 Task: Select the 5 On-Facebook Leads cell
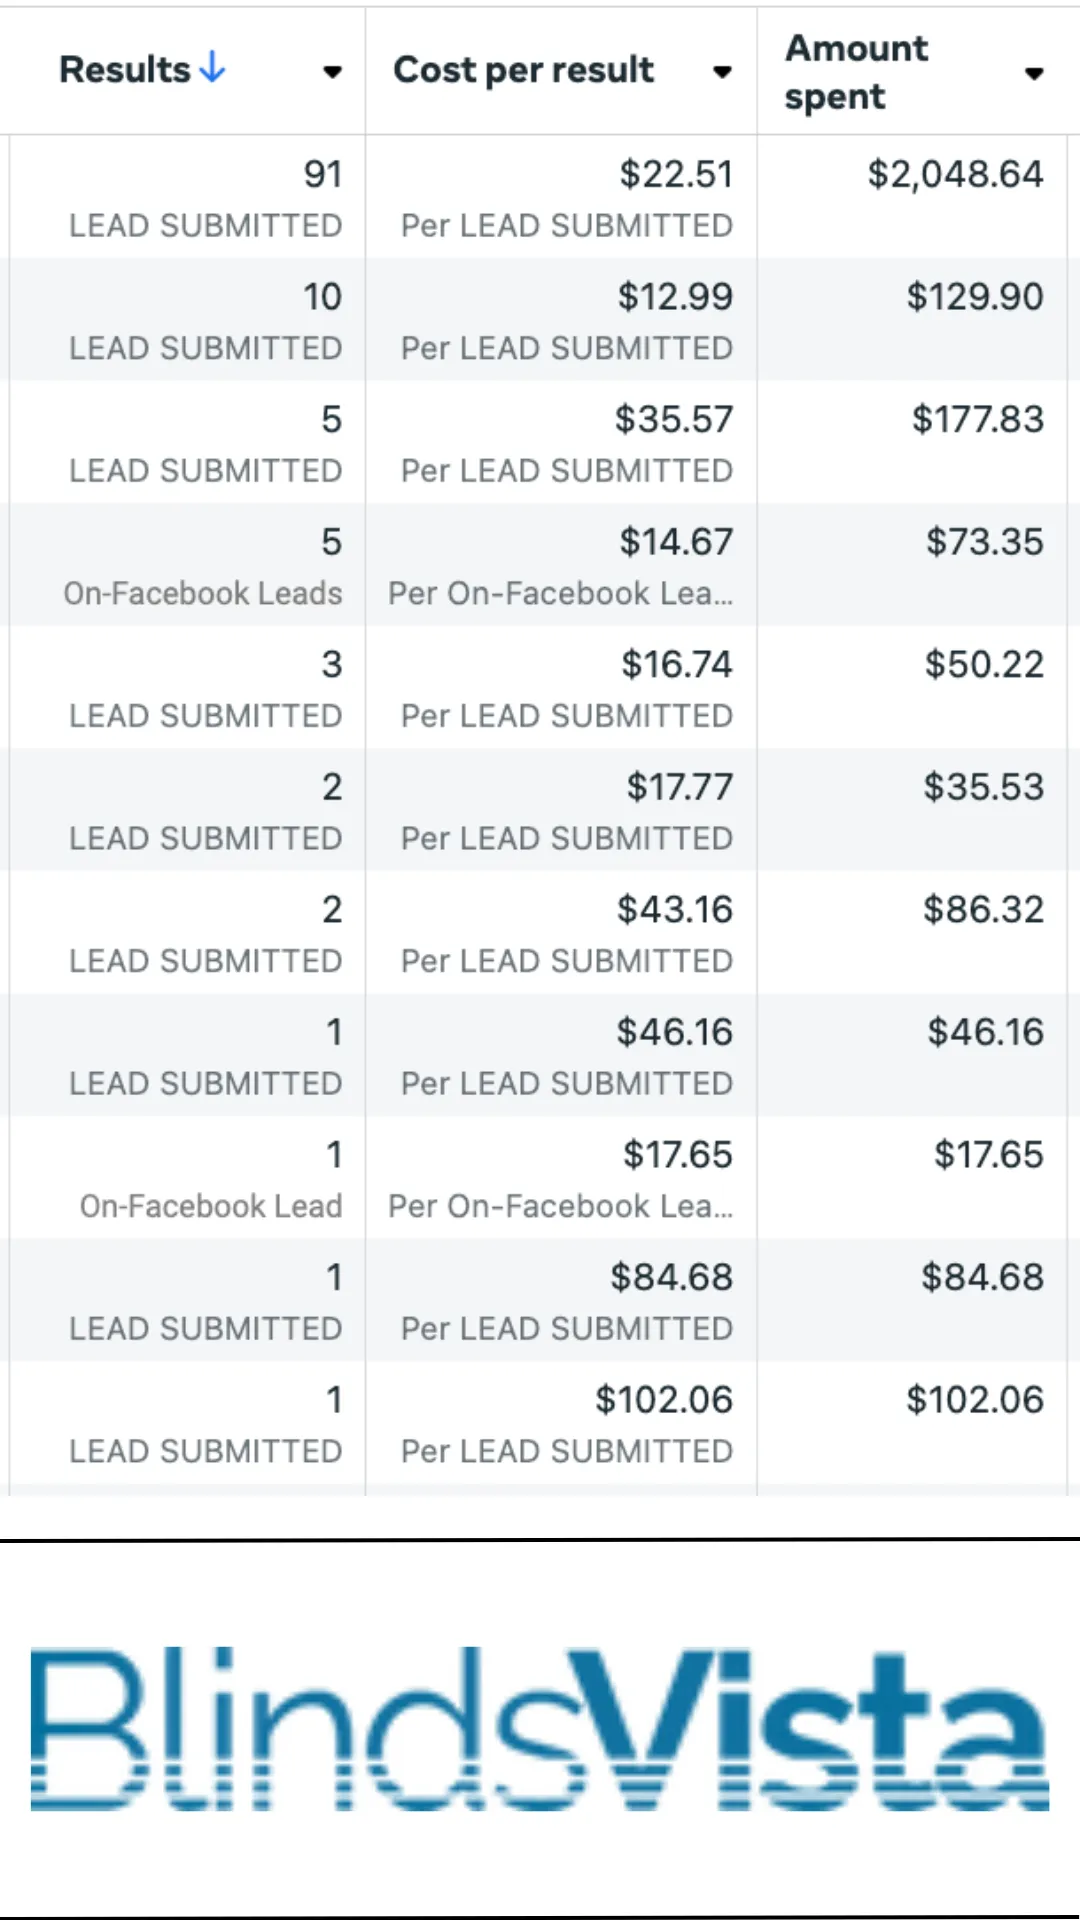[203, 566]
